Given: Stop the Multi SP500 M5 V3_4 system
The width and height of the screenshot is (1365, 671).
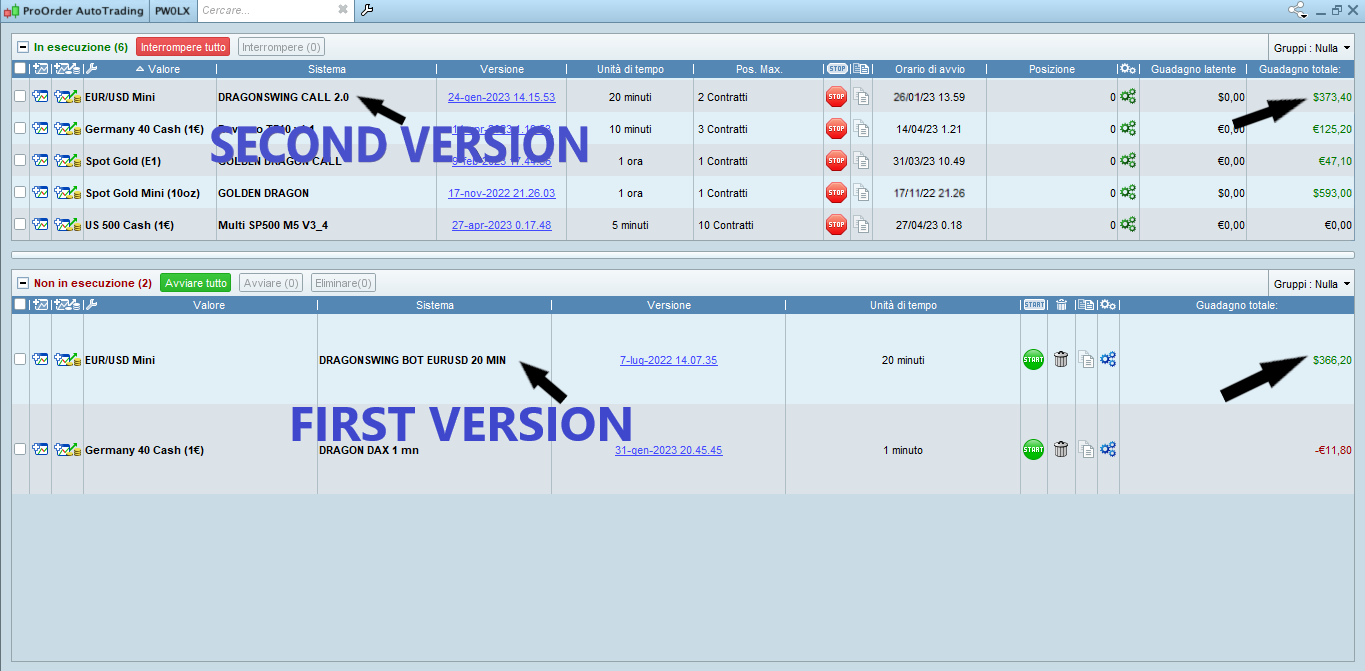Looking at the screenshot, I should coord(836,225).
